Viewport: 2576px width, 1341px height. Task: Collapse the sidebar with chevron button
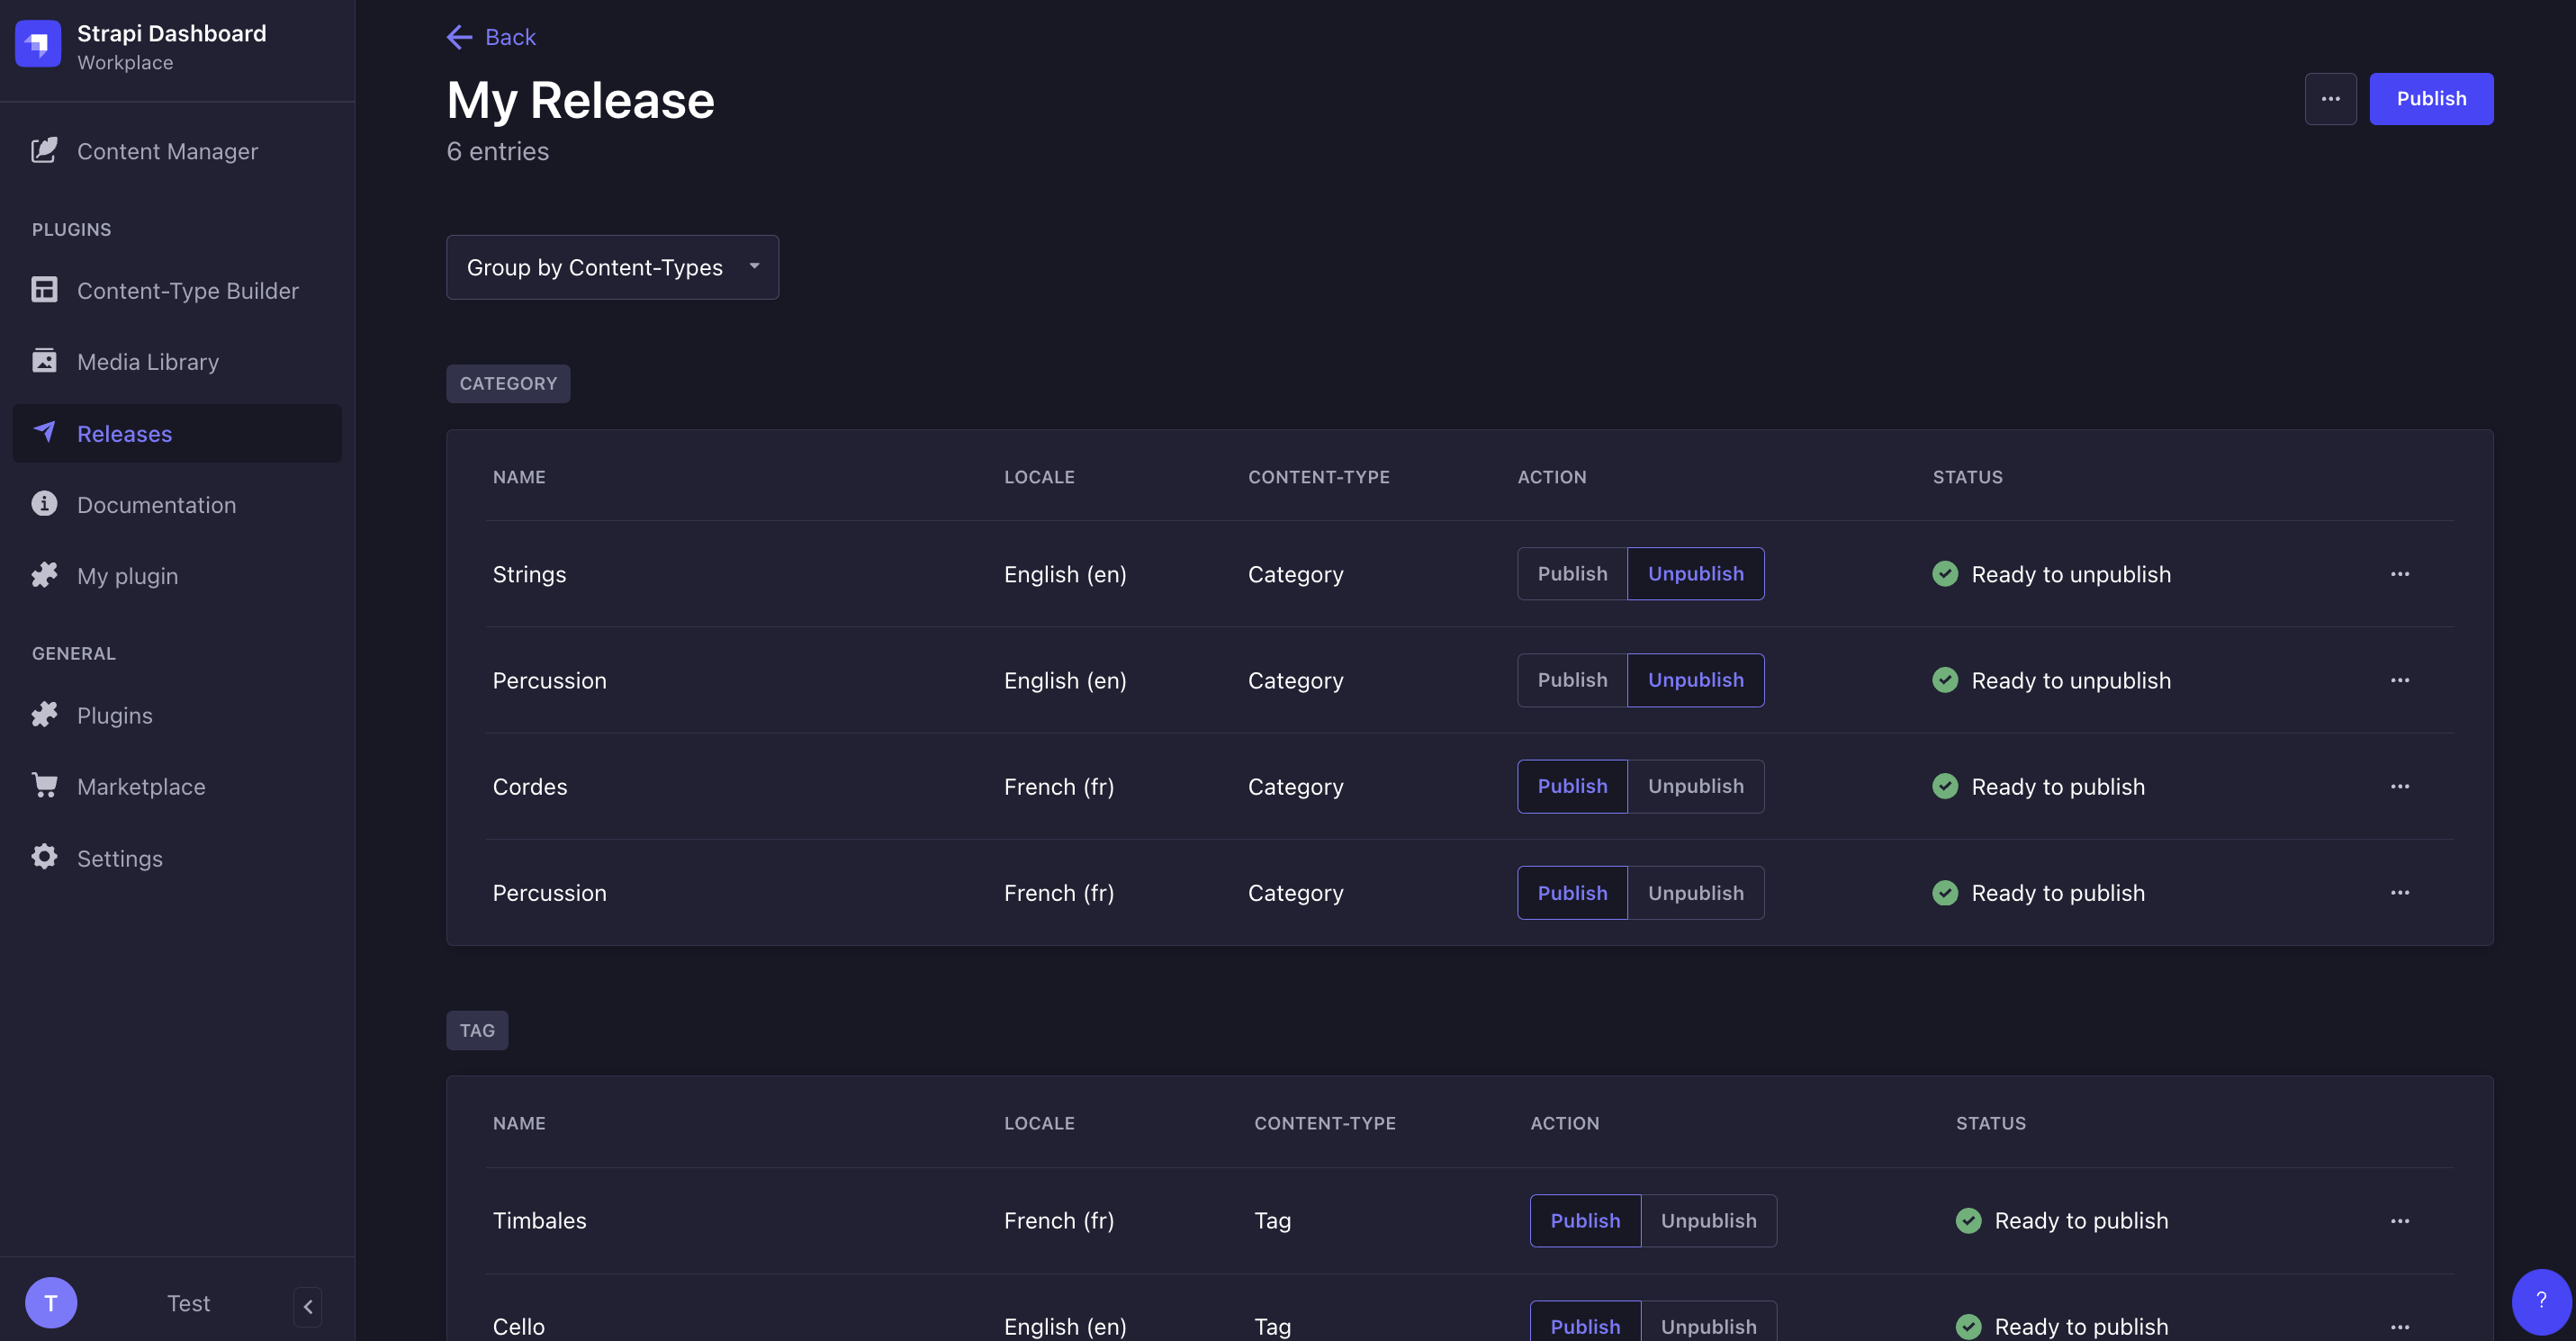308,1306
